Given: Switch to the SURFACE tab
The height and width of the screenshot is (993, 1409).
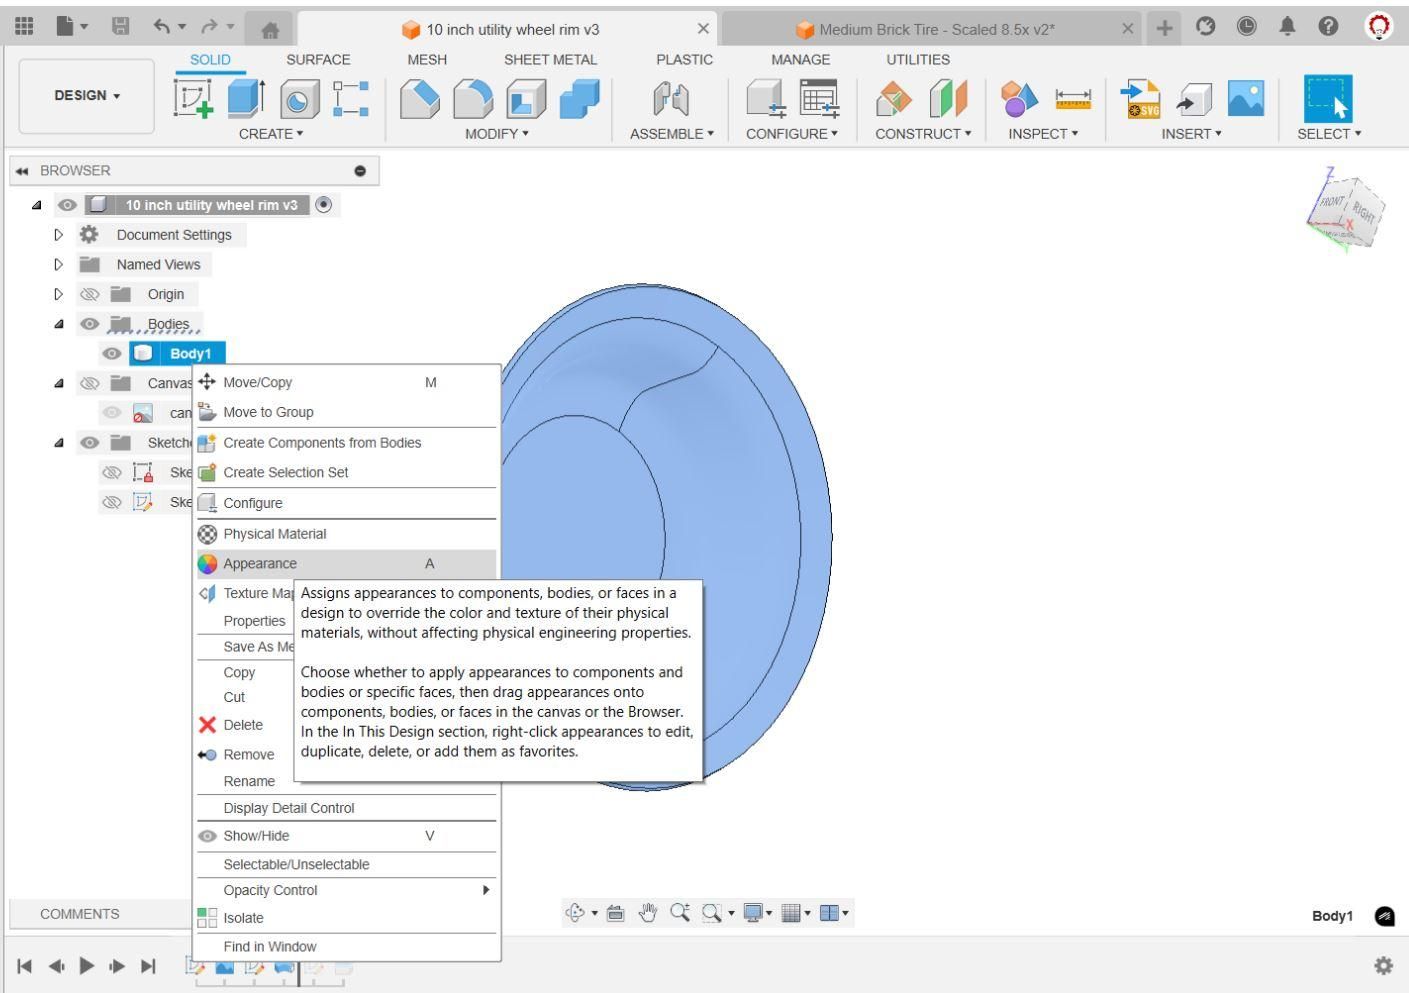Looking at the screenshot, I should (318, 60).
